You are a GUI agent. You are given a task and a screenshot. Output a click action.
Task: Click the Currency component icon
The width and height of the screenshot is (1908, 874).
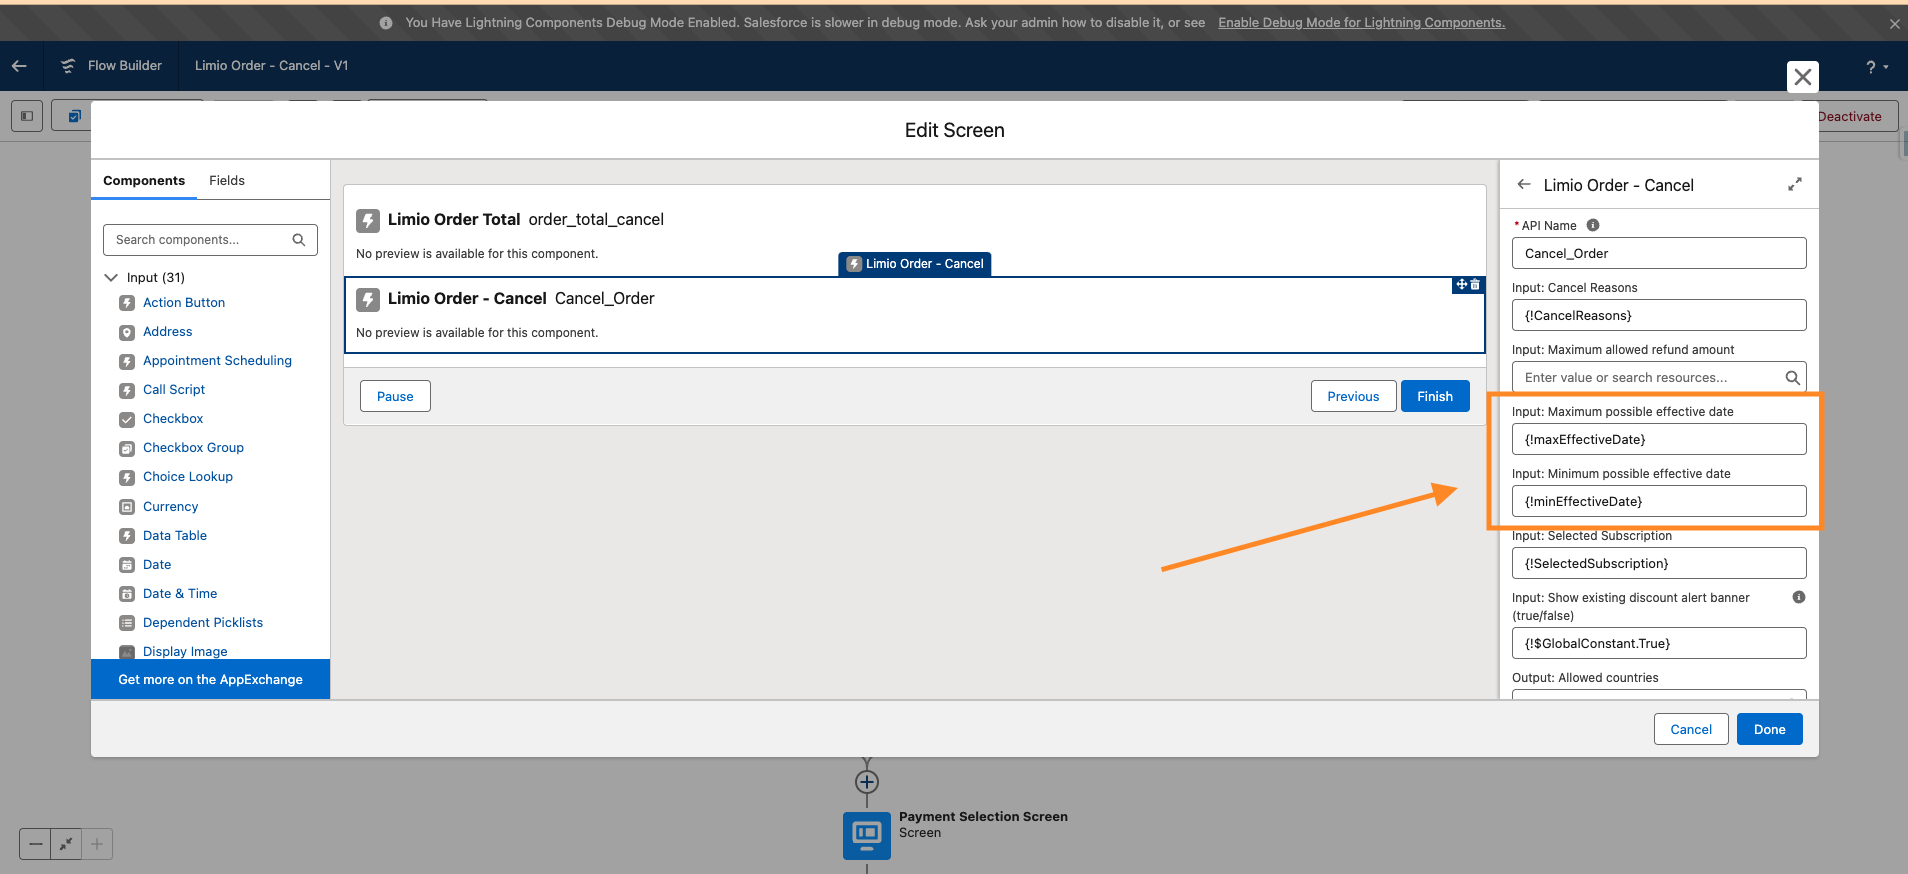pos(127,507)
